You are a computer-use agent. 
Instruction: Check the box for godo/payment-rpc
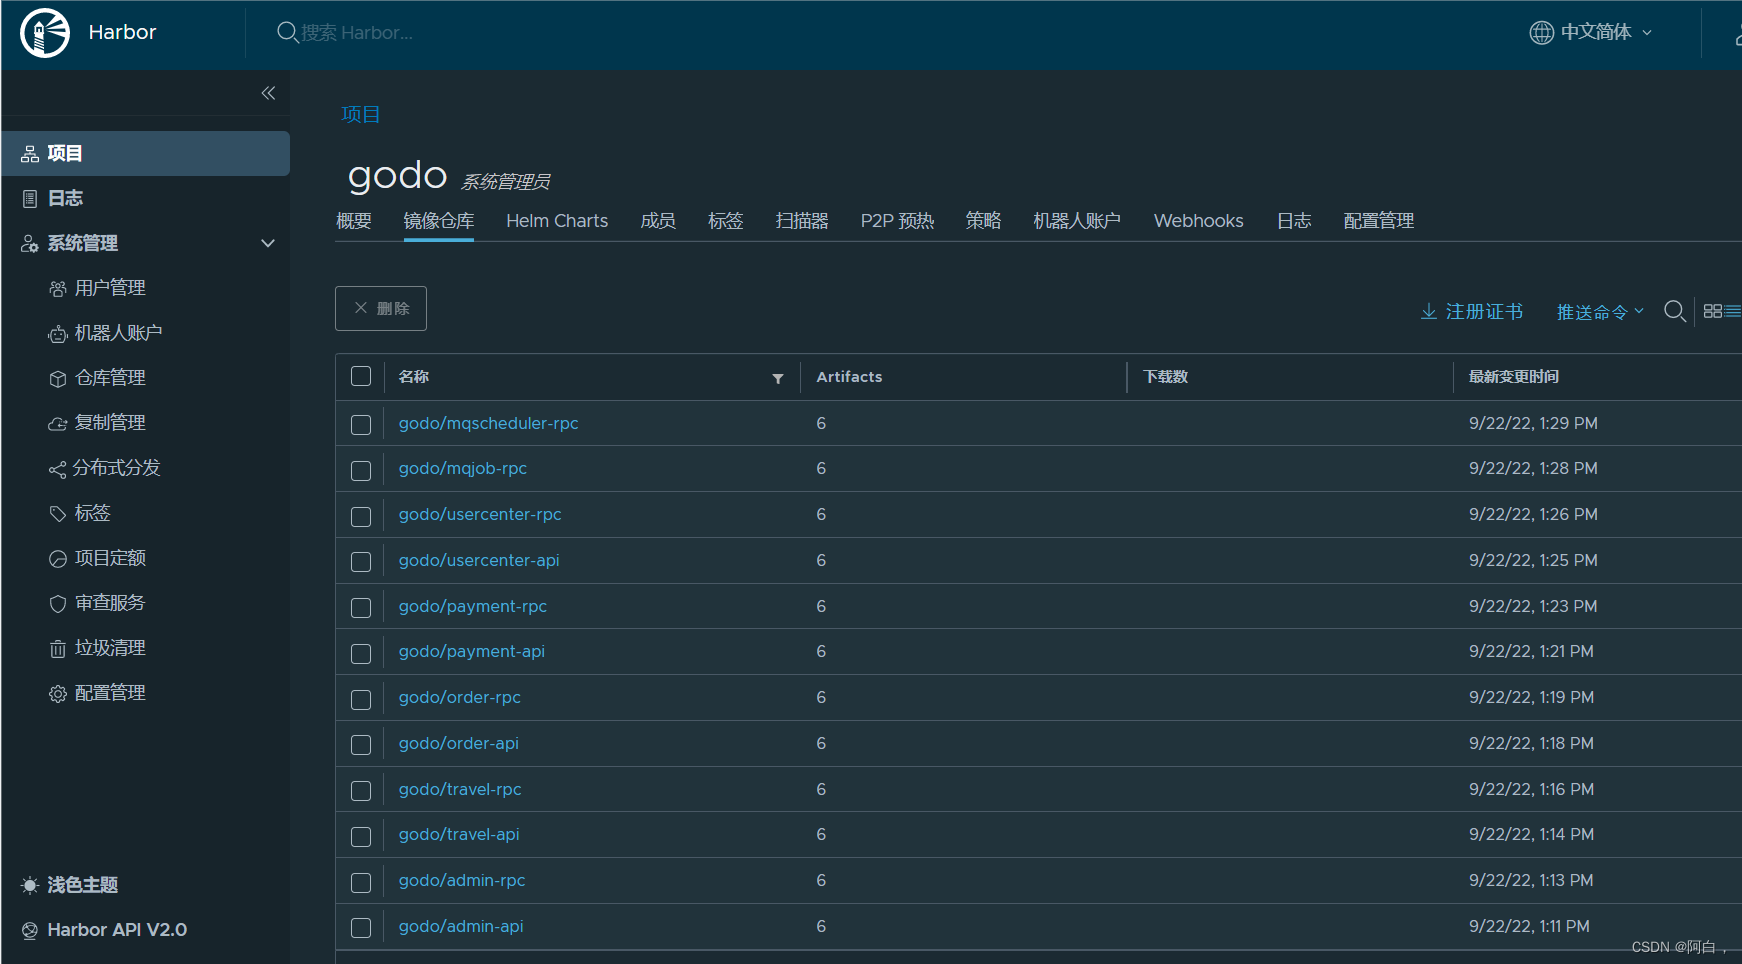[361, 608]
